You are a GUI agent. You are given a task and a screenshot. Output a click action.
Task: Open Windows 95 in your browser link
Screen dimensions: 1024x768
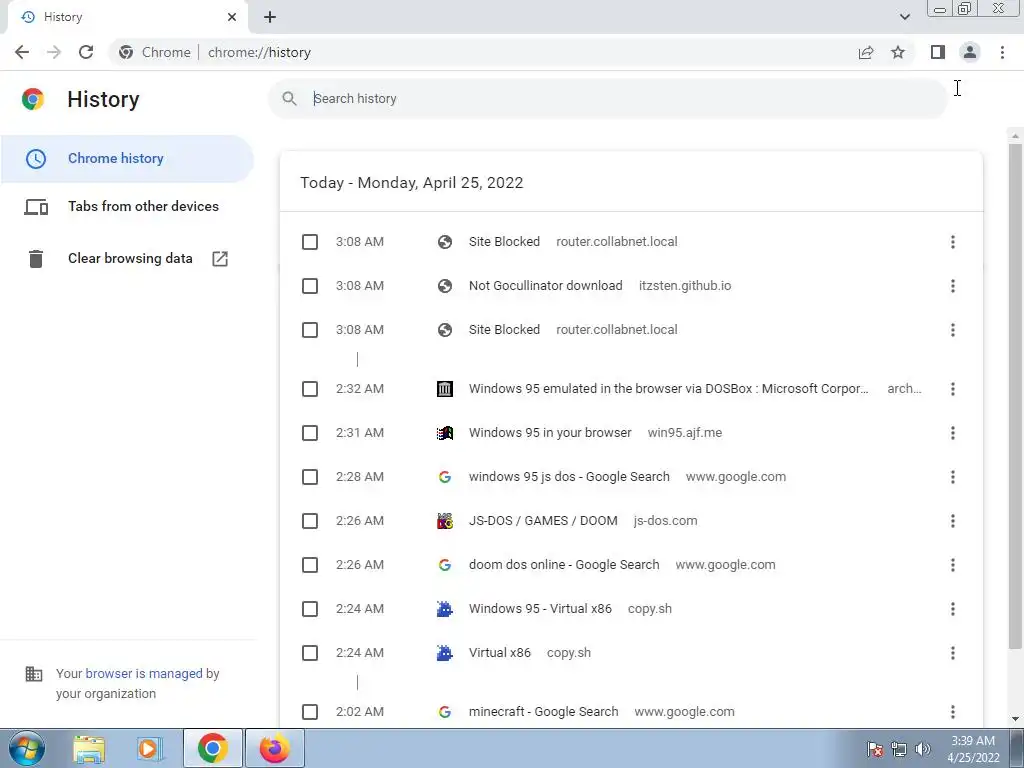(550, 433)
